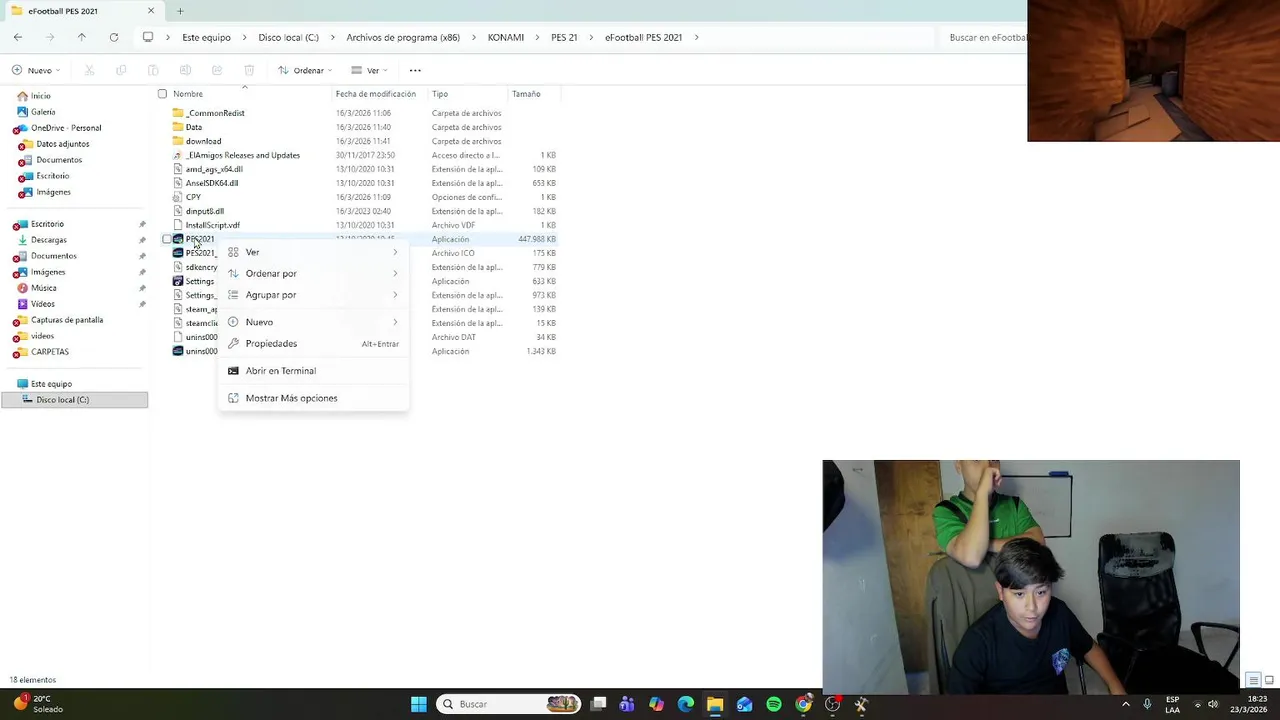Click the Nuevo button in toolbar
This screenshot has width=1280, height=720.
36,70
